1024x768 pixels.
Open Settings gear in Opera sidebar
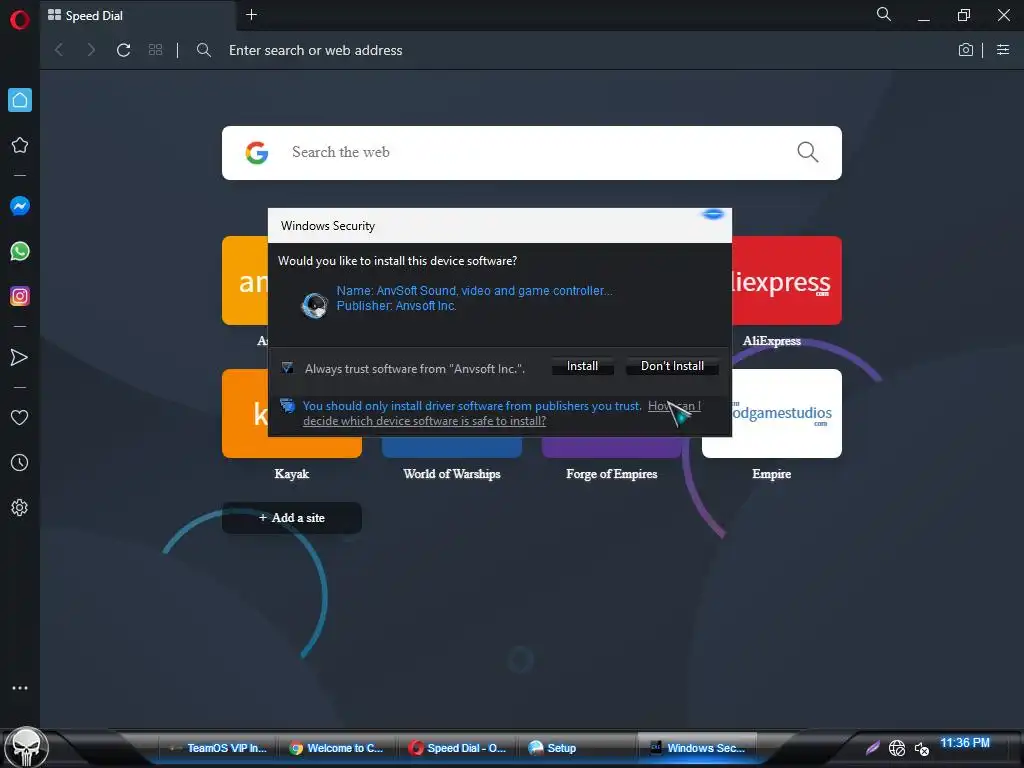click(20, 507)
